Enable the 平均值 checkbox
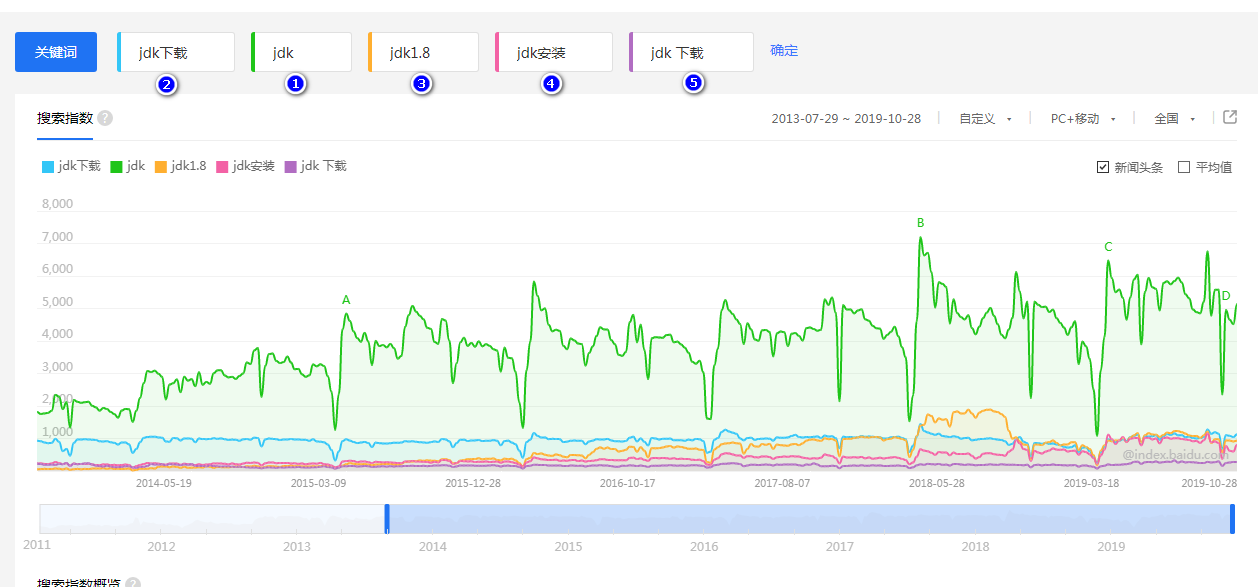The height and width of the screenshot is (587, 1258). pos(1186,165)
